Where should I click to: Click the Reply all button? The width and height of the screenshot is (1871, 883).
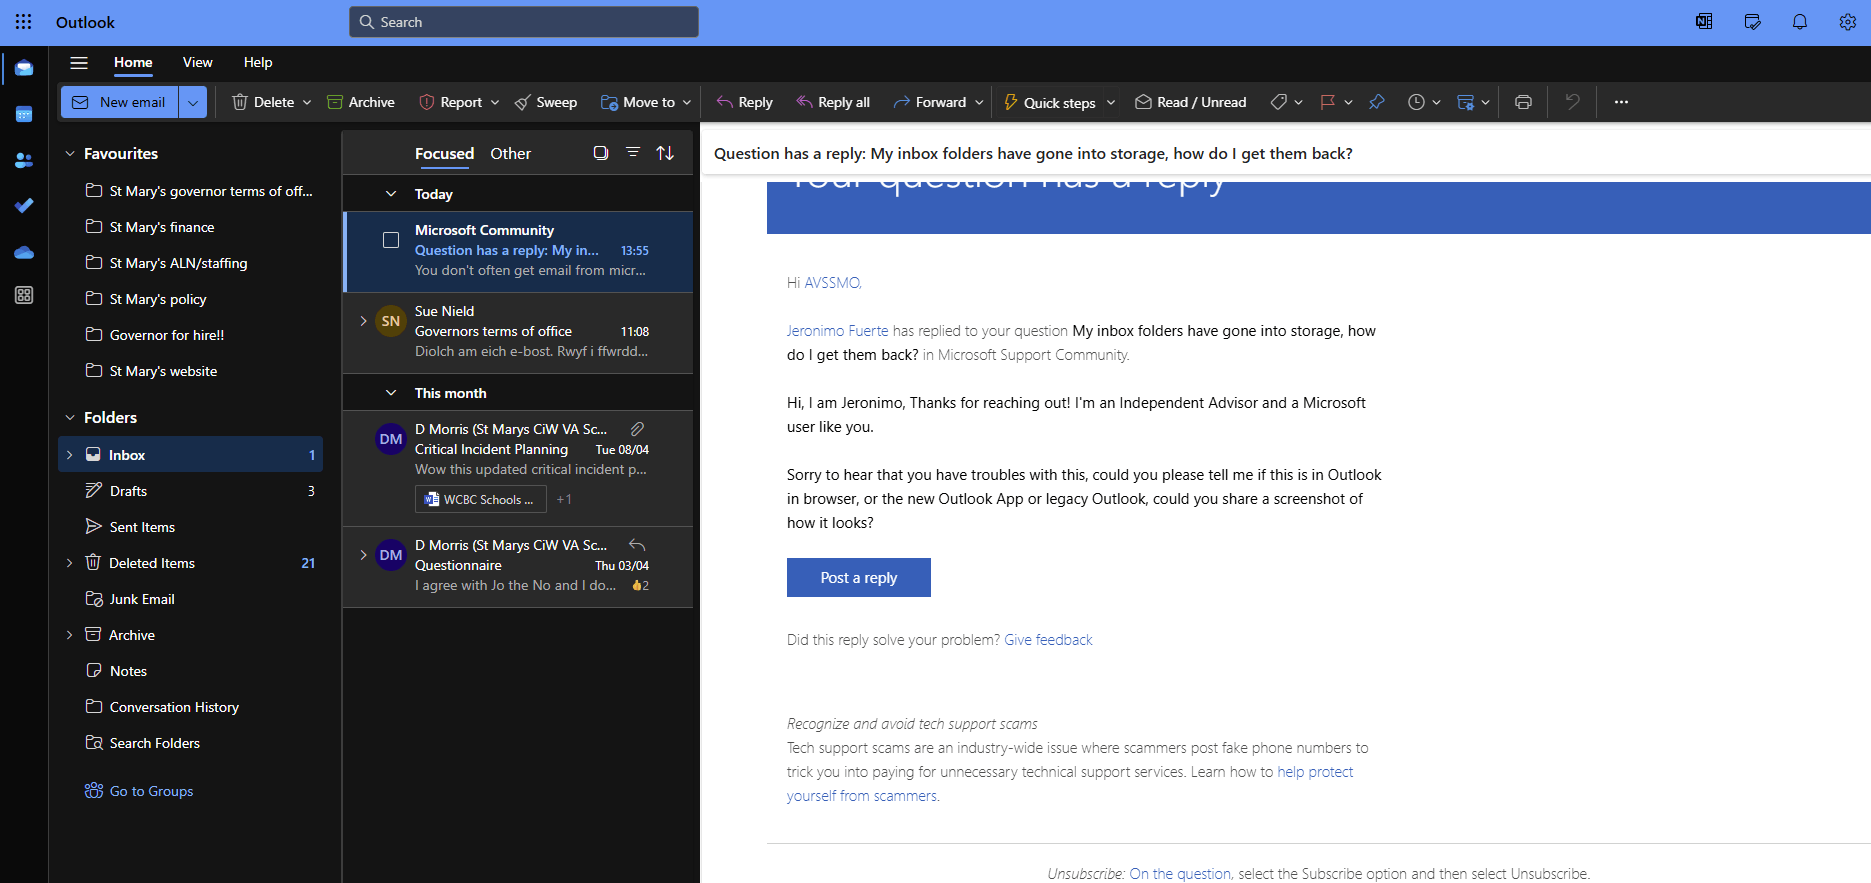pyautogui.click(x=833, y=102)
